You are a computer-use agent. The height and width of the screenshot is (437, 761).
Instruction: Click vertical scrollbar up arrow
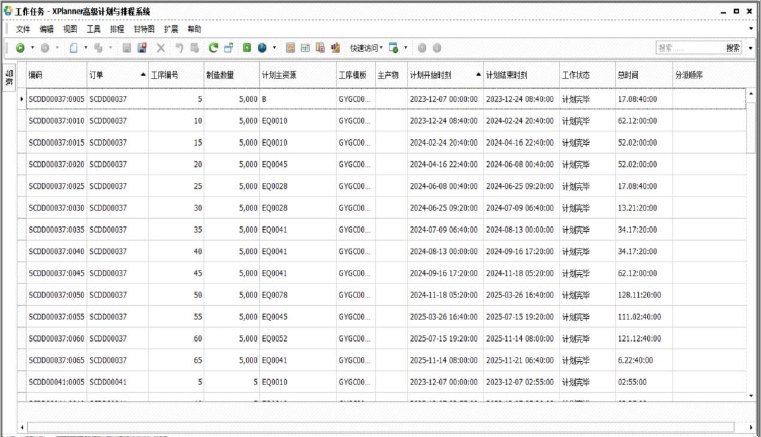coord(751,93)
